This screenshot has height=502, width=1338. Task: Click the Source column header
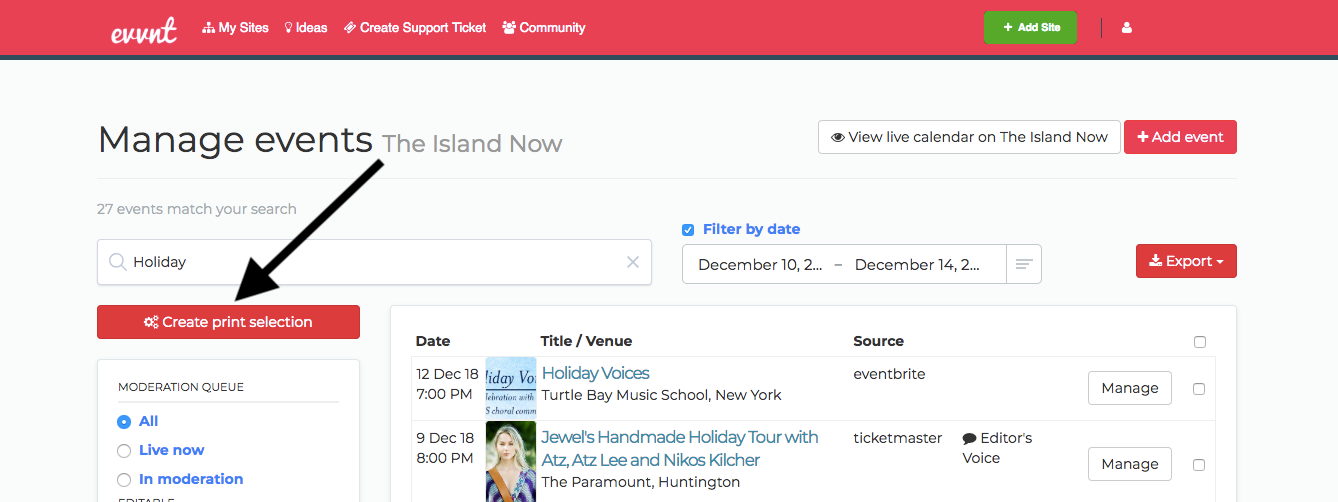coord(879,341)
